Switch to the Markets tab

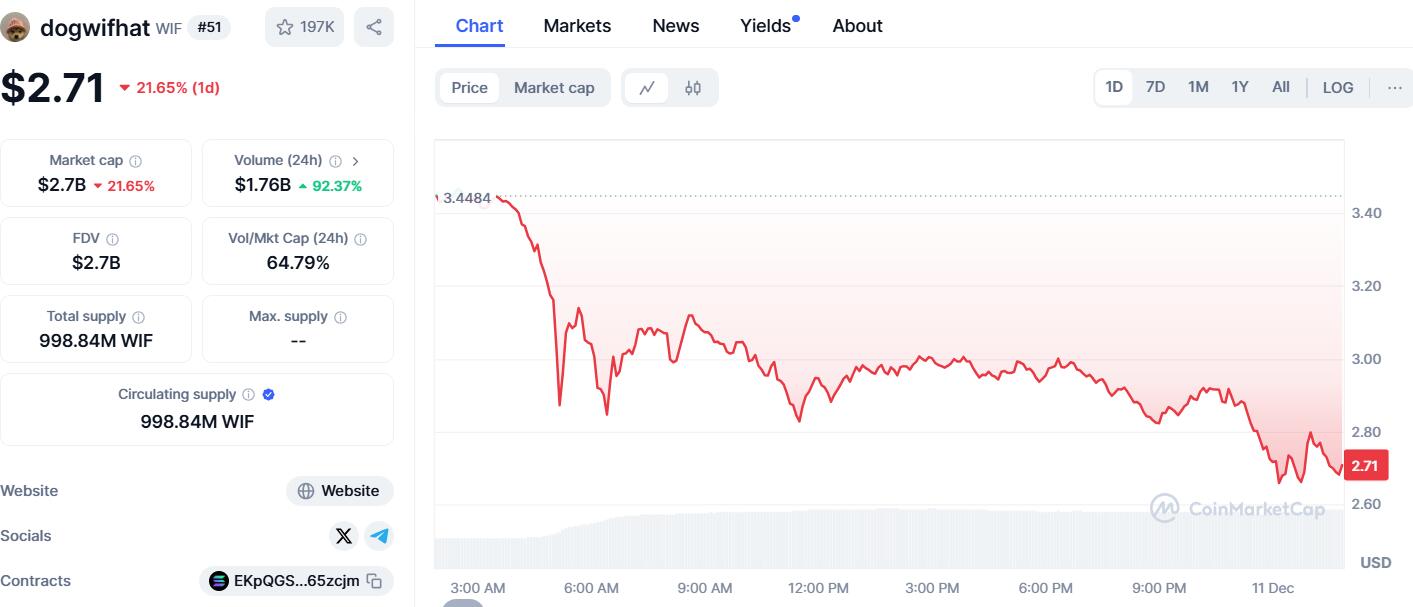[x=577, y=26]
